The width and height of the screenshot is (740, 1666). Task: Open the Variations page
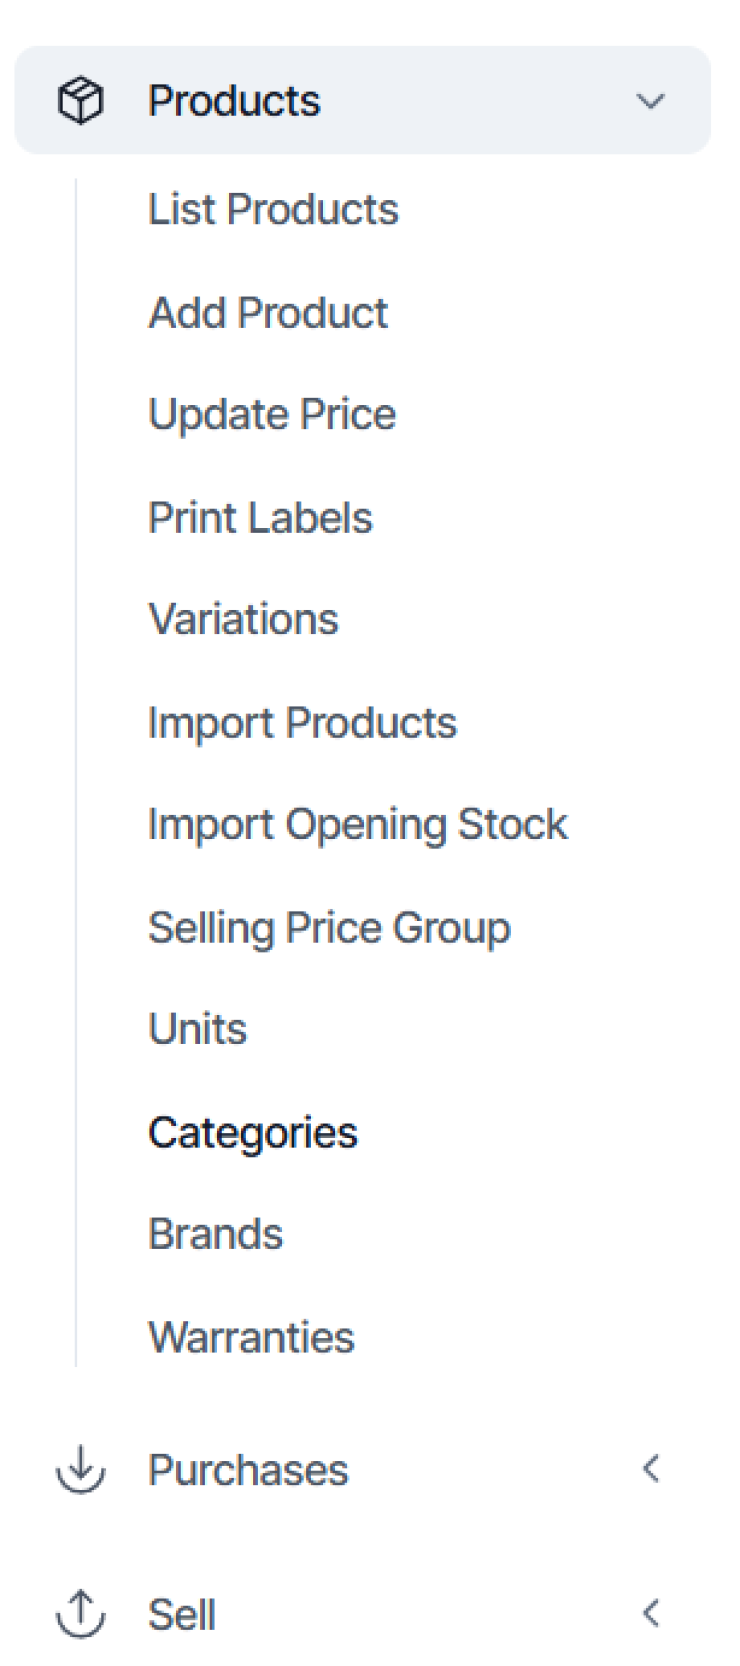click(243, 620)
